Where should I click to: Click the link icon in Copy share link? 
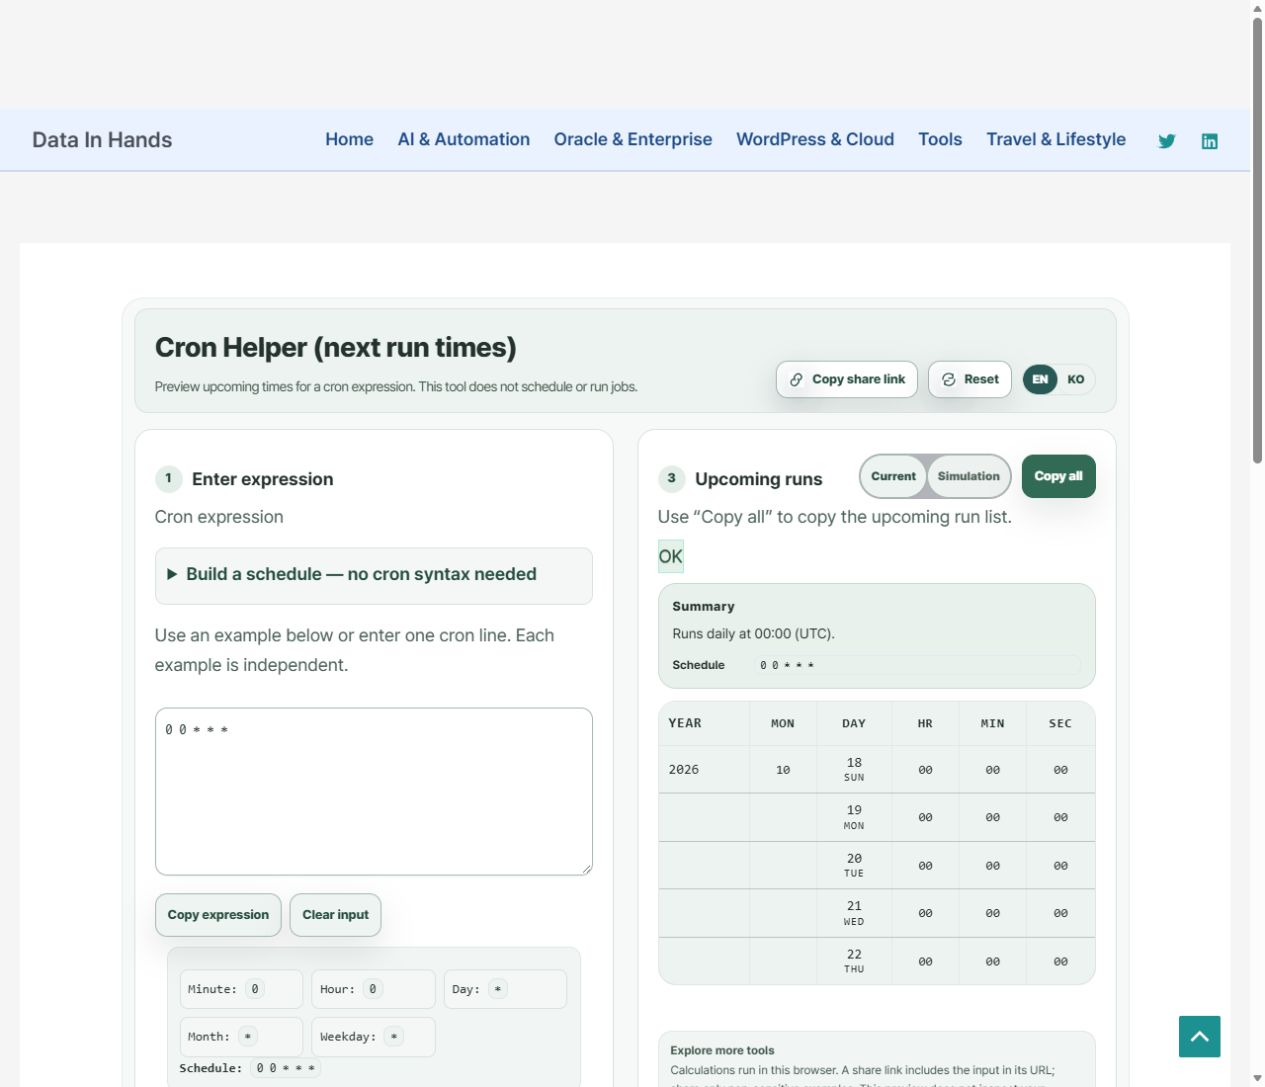coord(796,380)
